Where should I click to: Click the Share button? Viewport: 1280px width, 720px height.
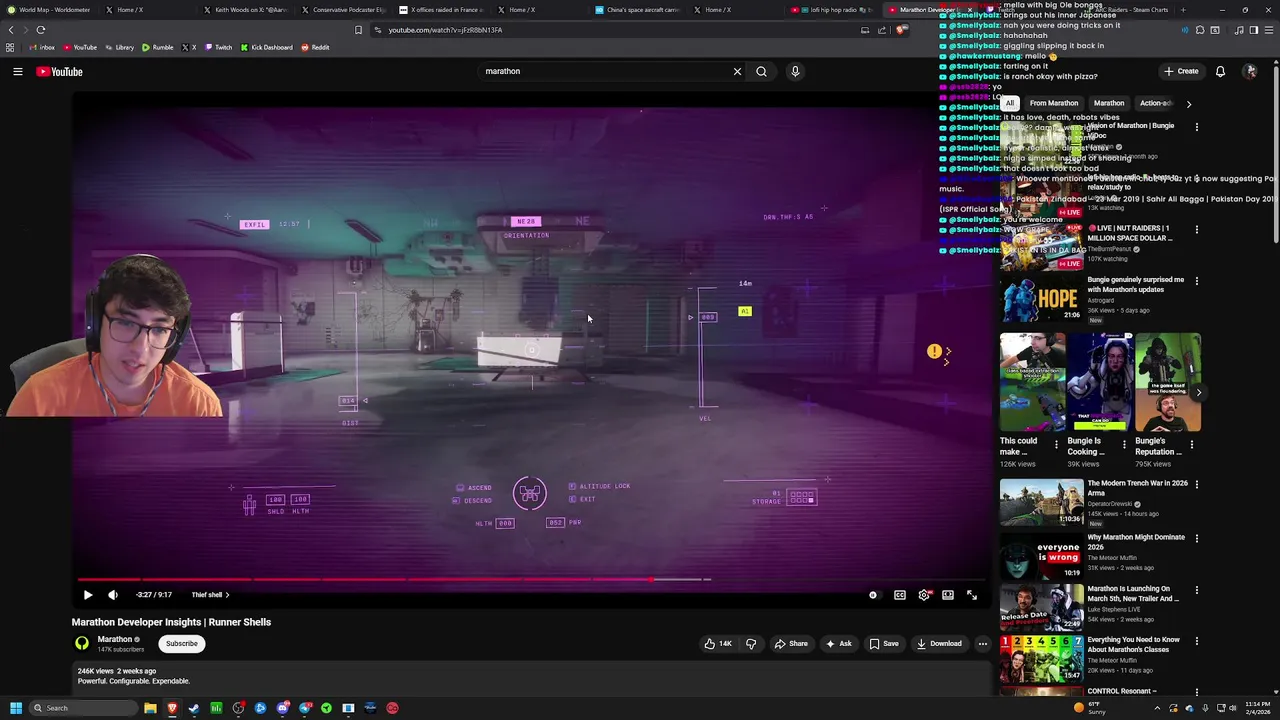click(x=791, y=644)
